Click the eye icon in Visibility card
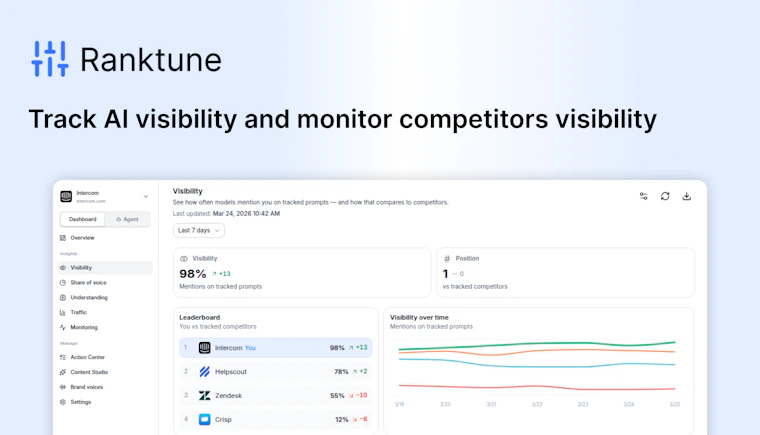 pyautogui.click(x=184, y=259)
